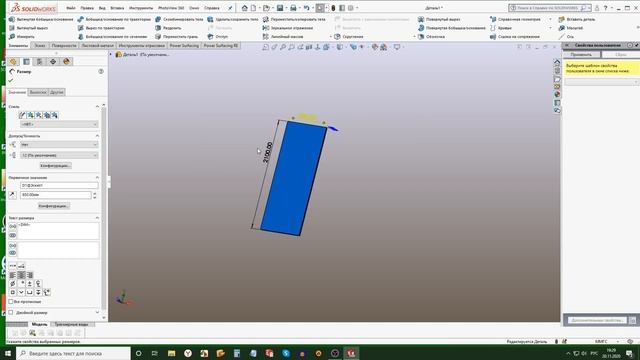The image size is (640, 360).
Task: Click Конфигурации button under tolerance
Action: coord(56,166)
